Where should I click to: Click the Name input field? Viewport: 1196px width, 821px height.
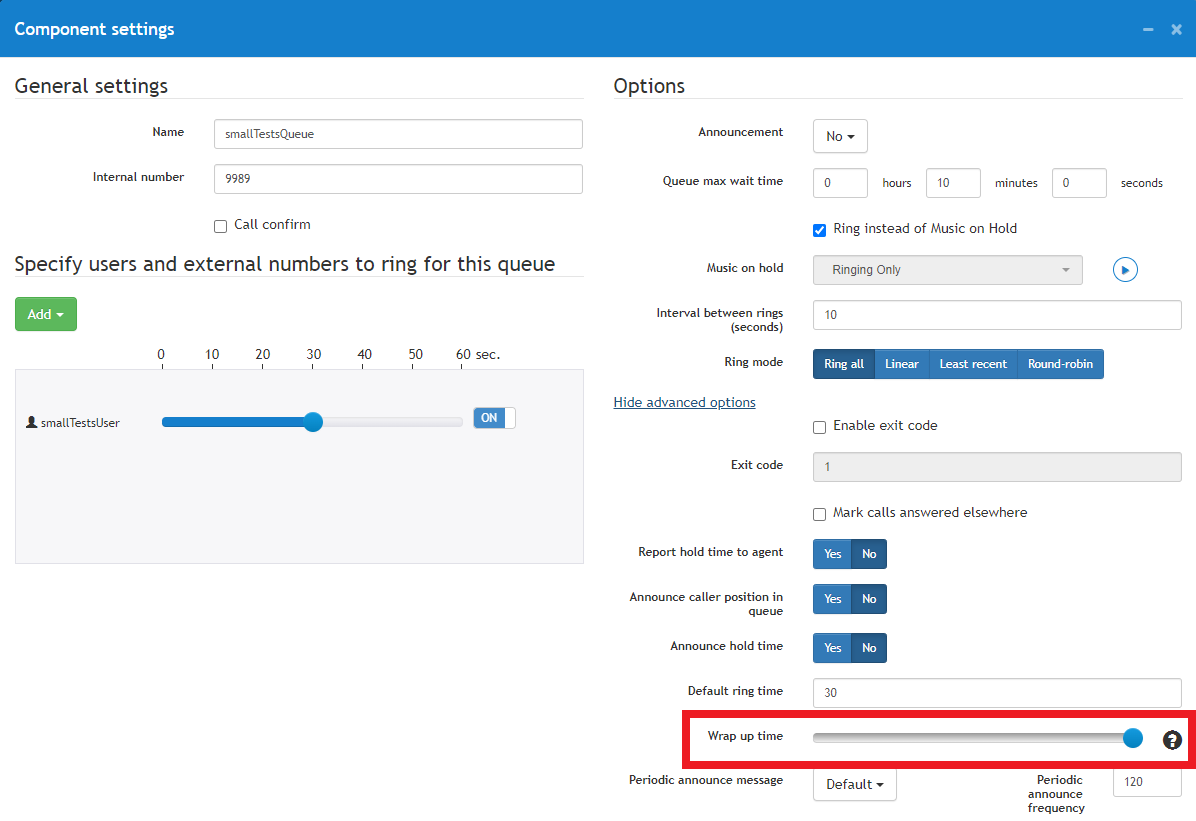[x=398, y=134]
